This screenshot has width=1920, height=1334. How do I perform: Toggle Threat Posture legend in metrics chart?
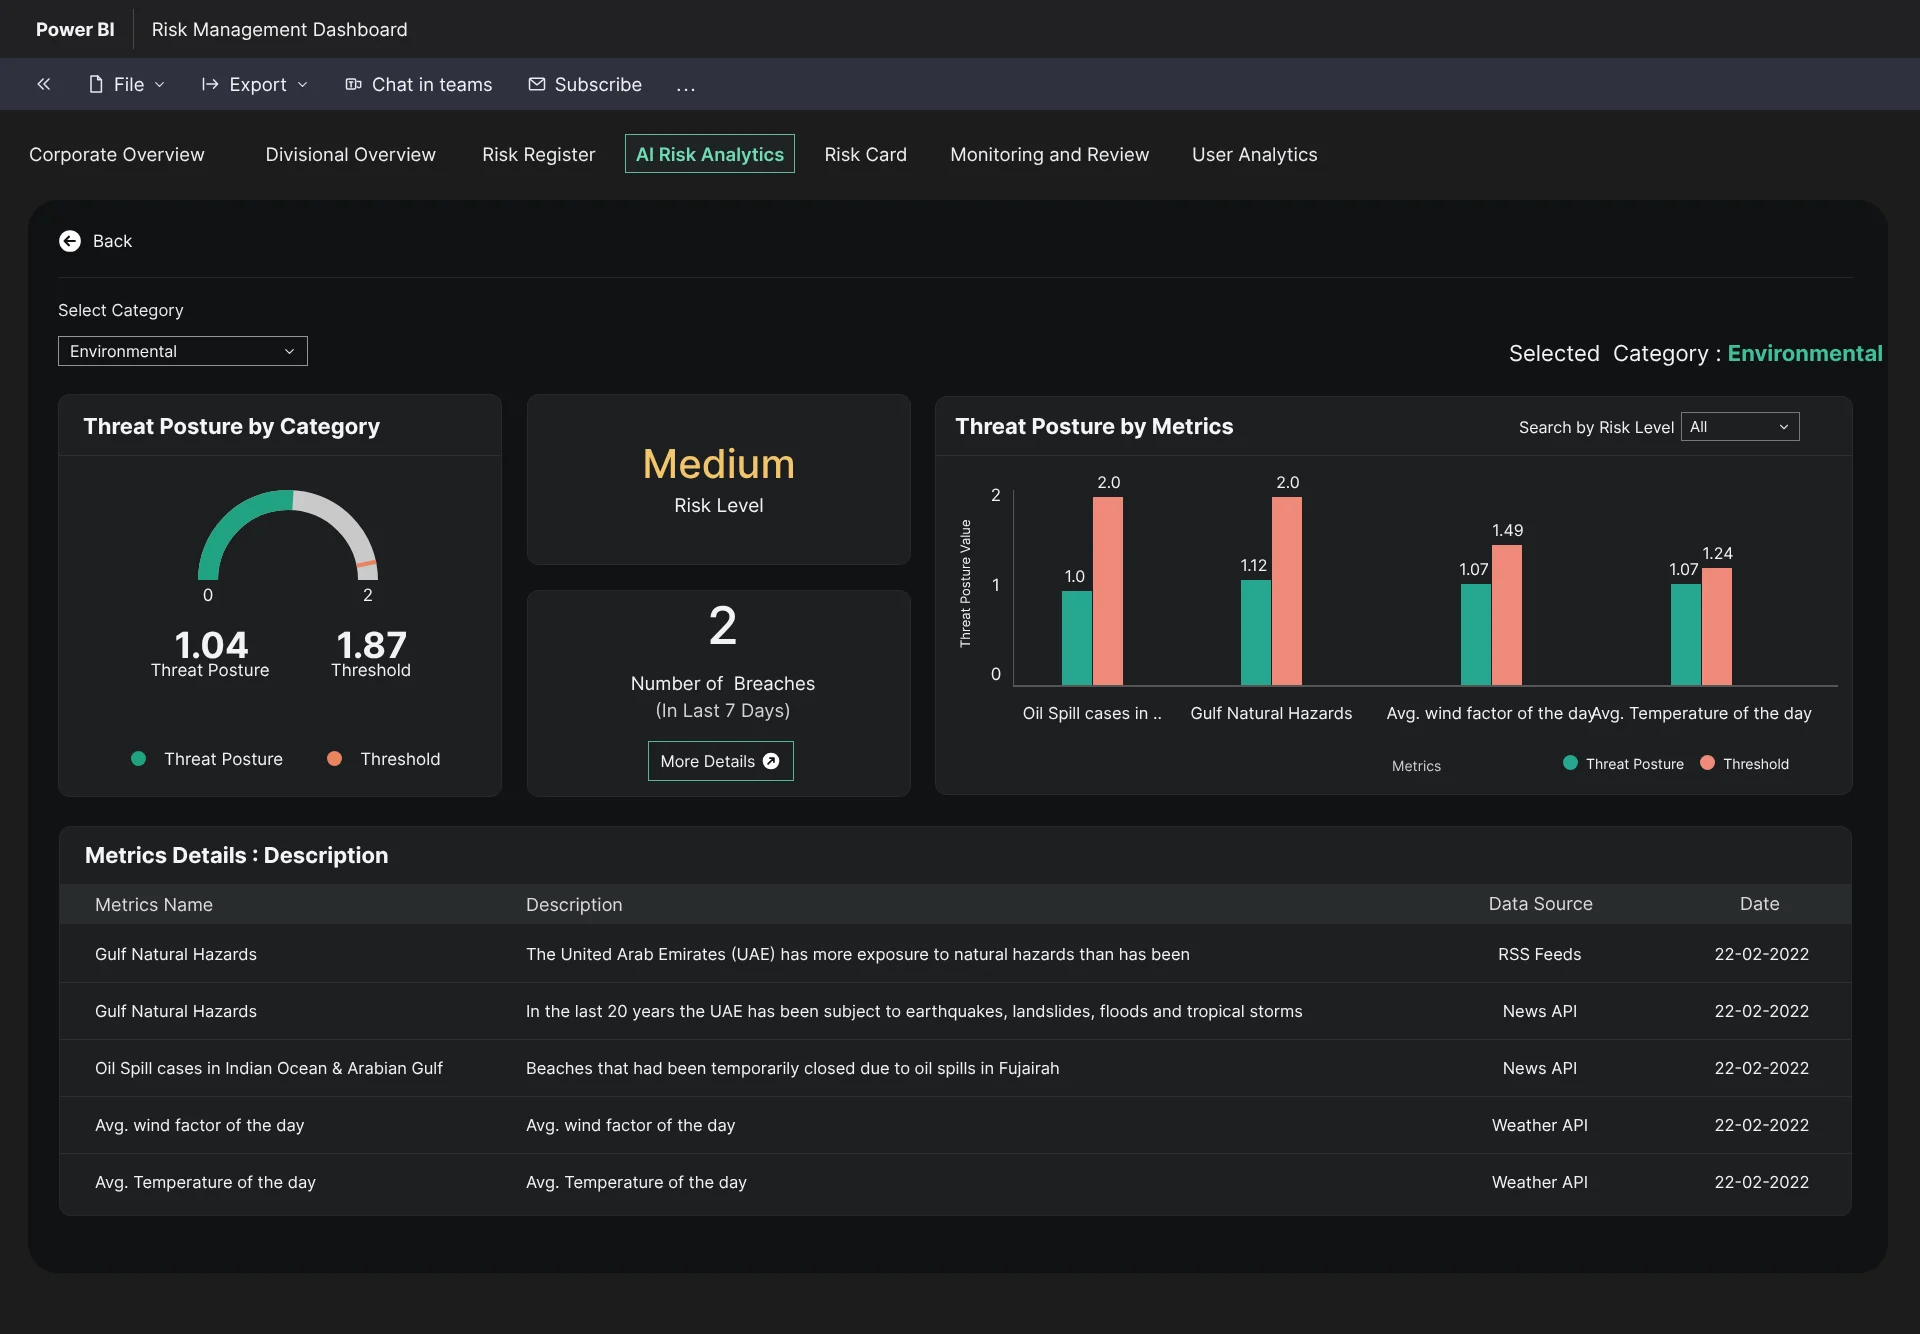pyautogui.click(x=1623, y=764)
